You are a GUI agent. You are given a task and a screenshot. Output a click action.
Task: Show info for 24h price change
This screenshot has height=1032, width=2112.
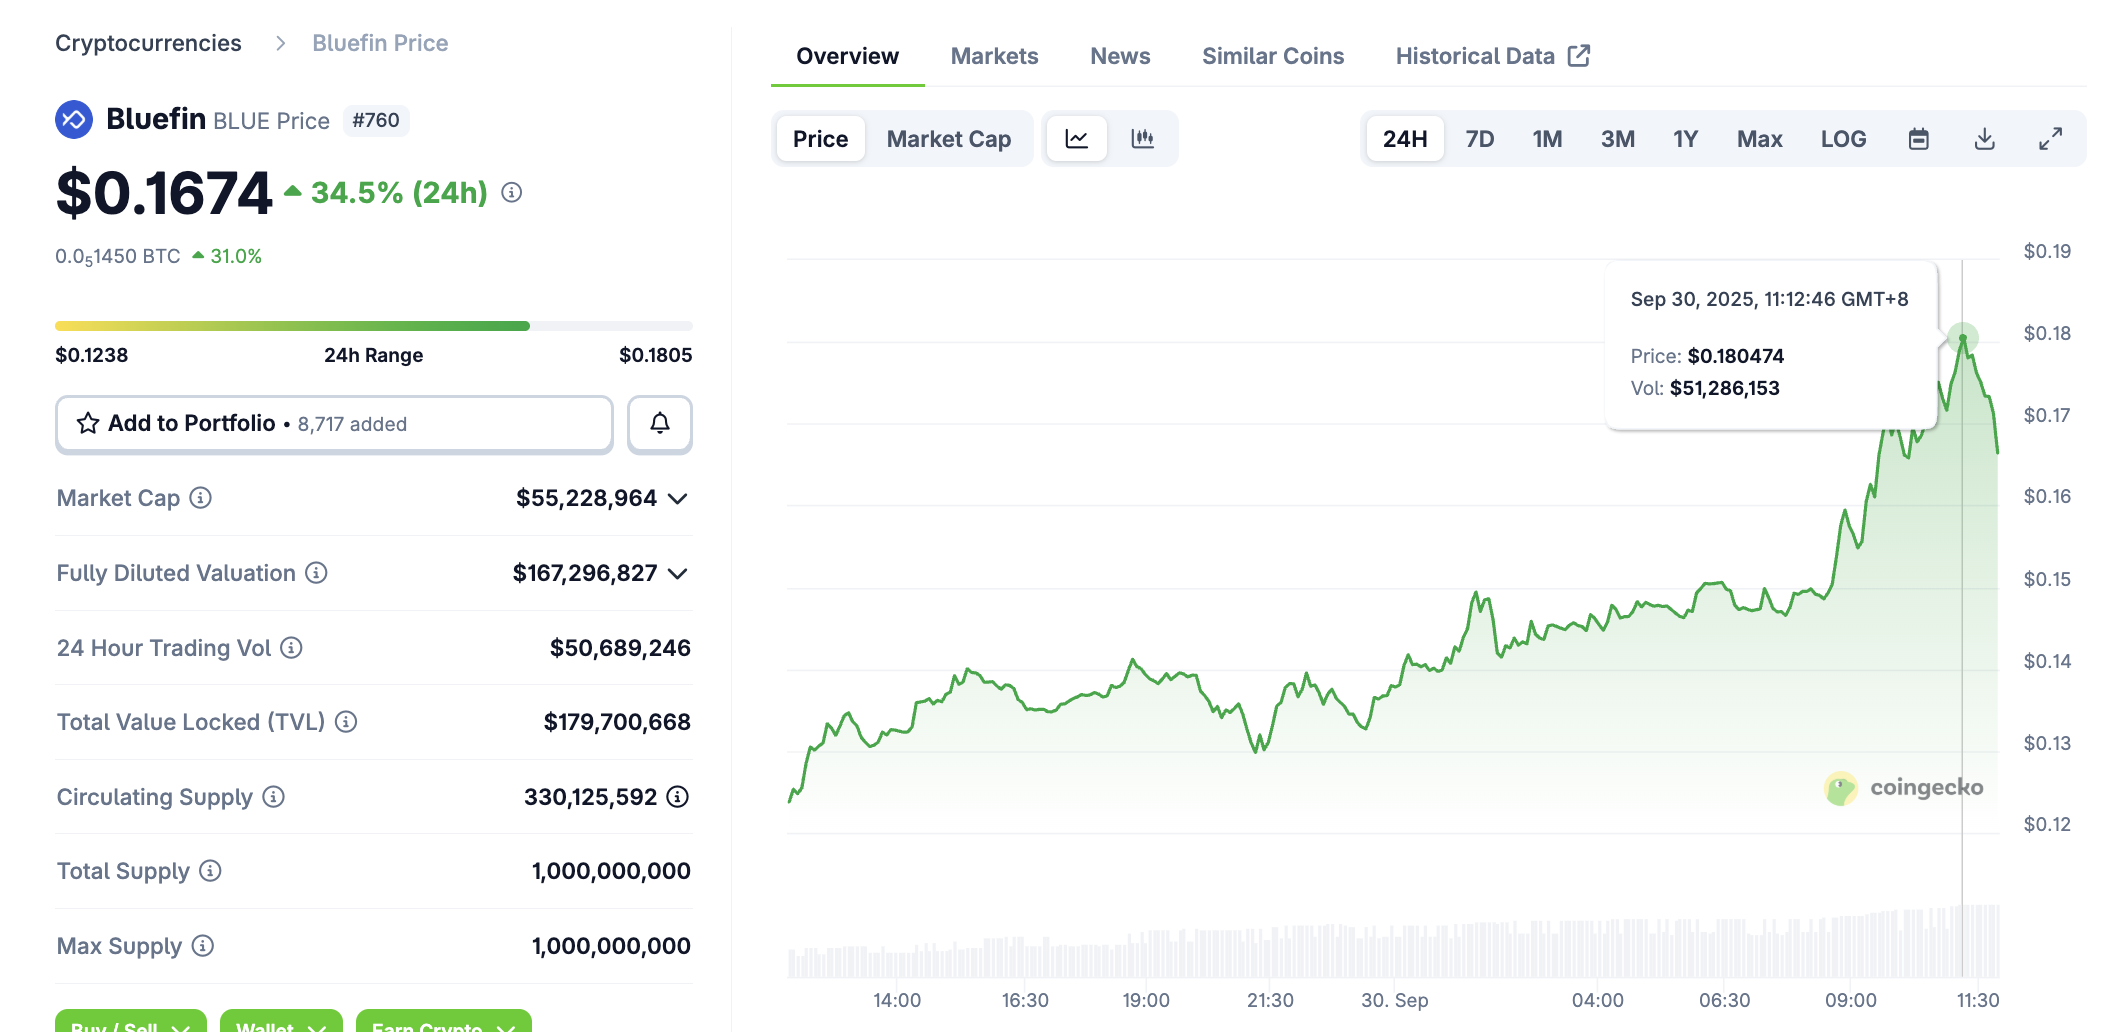tap(512, 192)
